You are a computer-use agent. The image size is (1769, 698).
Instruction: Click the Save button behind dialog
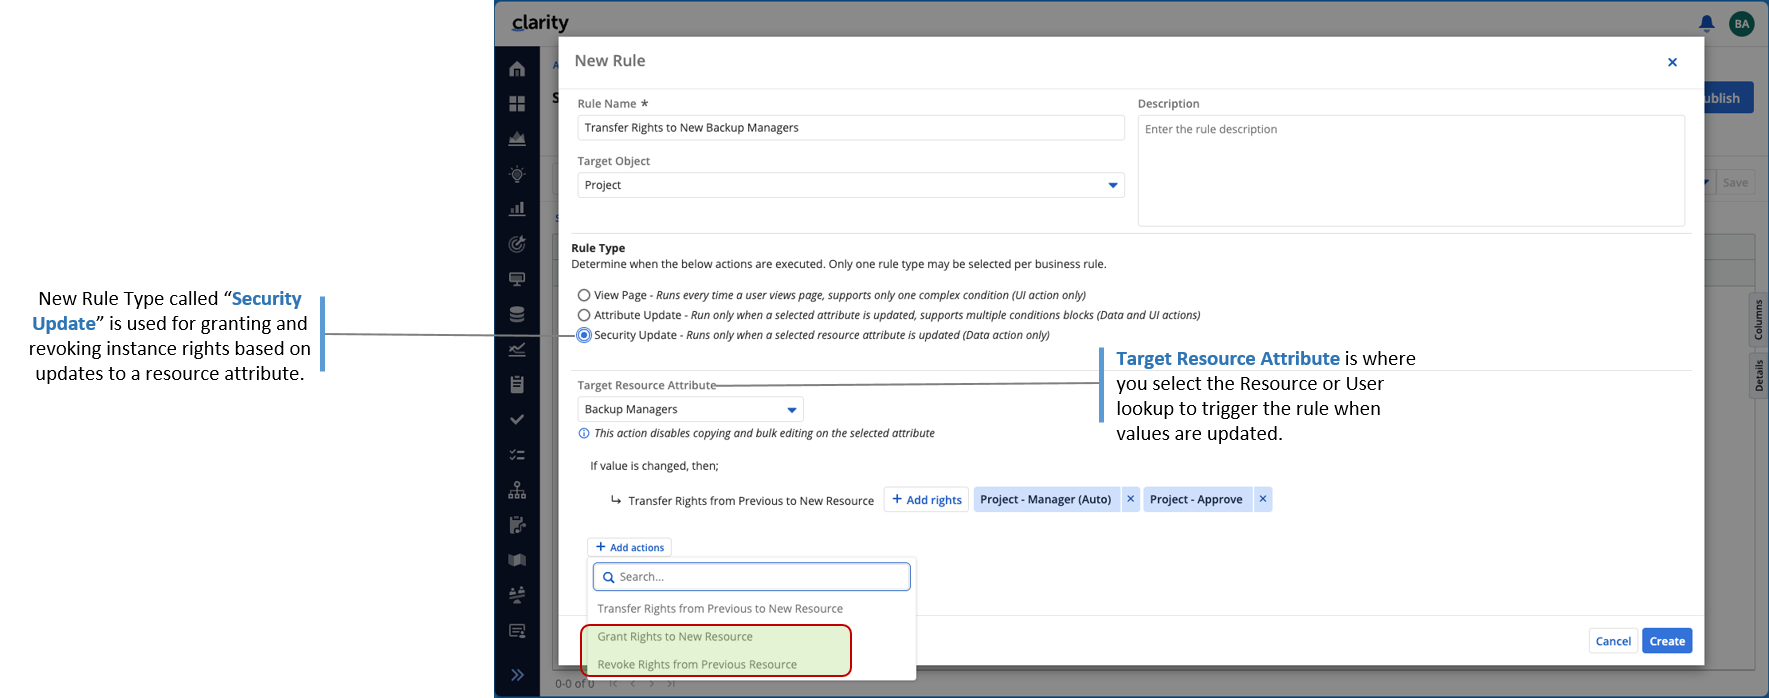[x=1735, y=182]
